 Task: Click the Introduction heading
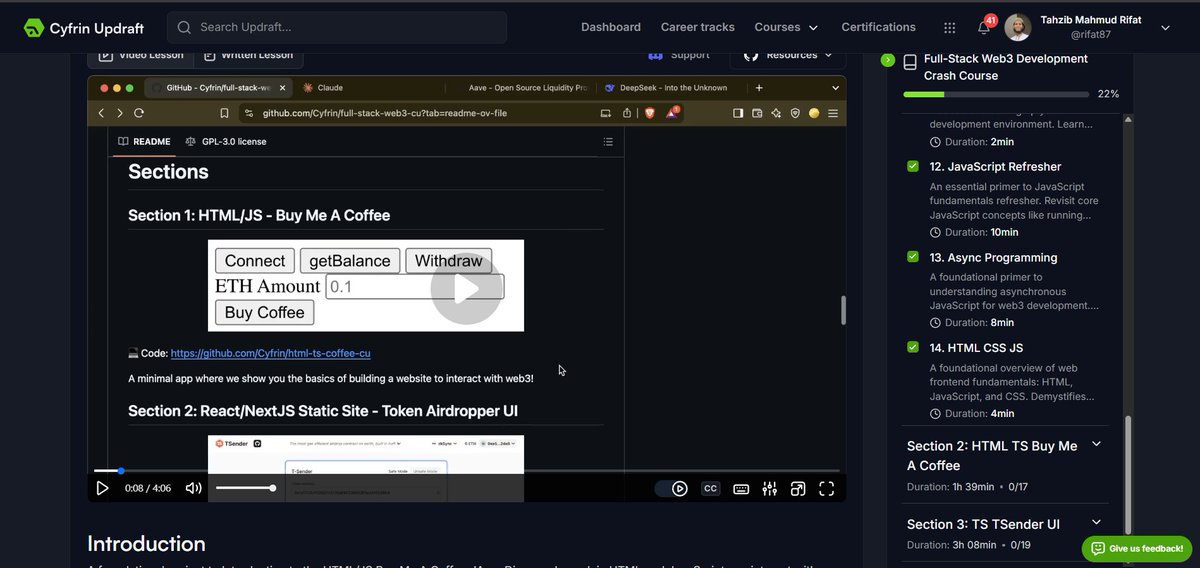(146, 543)
